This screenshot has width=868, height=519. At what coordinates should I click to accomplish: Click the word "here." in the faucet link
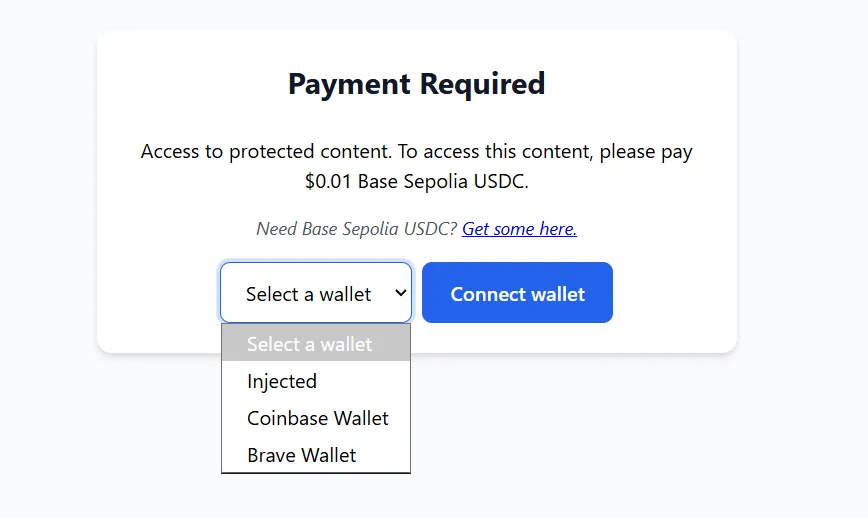[x=558, y=229]
